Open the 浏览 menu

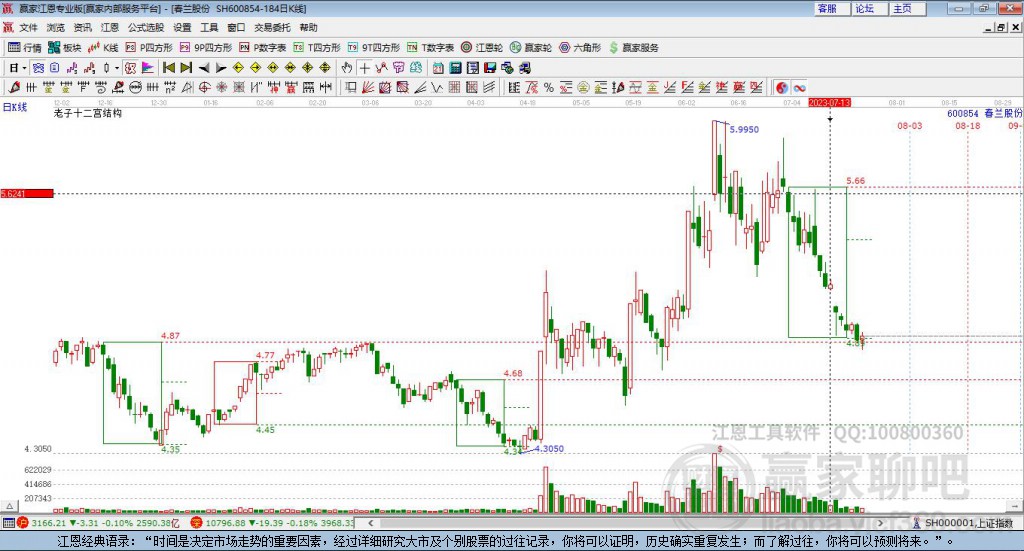point(56,27)
